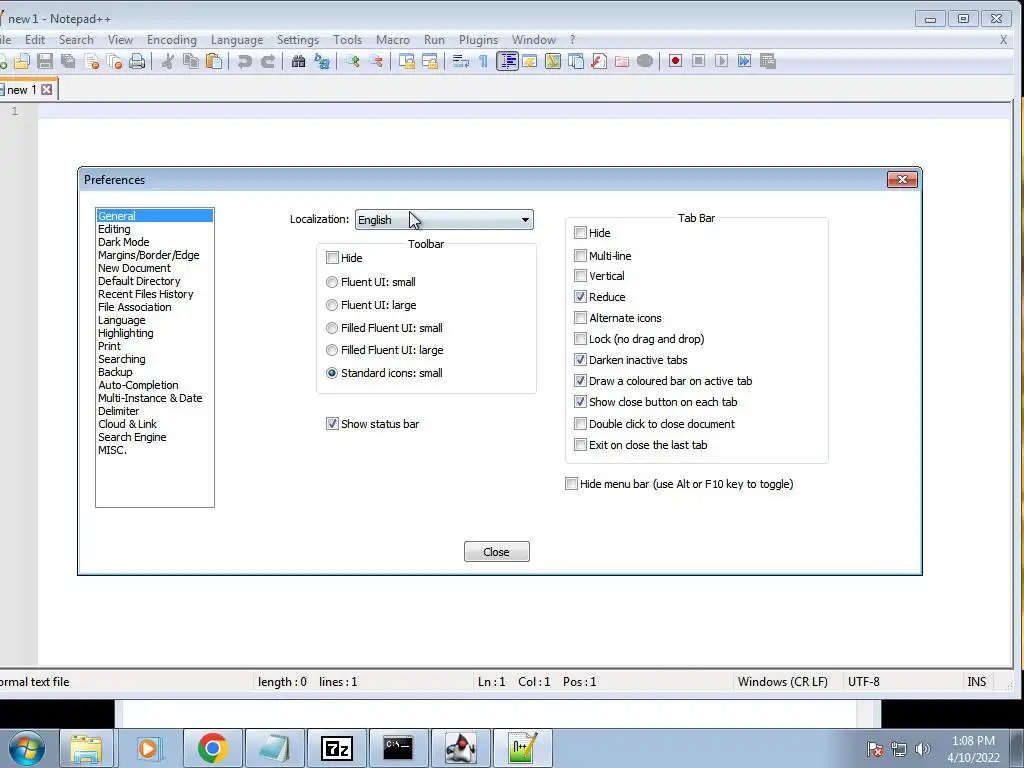Click the Save All toolbar icon

pyautogui.click(x=68, y=61)
